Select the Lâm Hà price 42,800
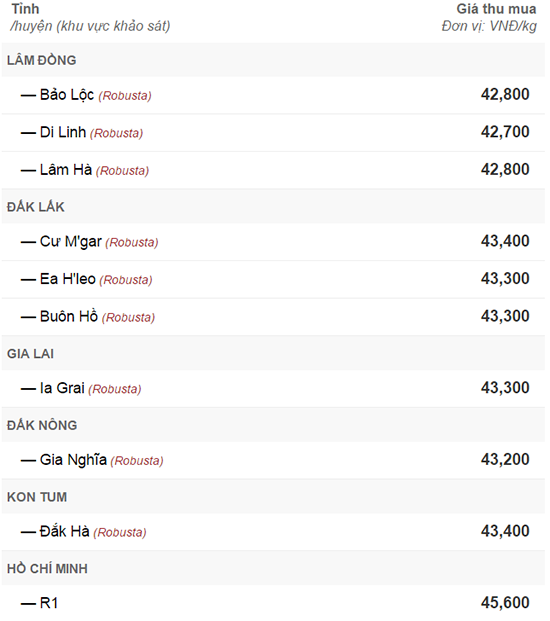 pos(505,170)
